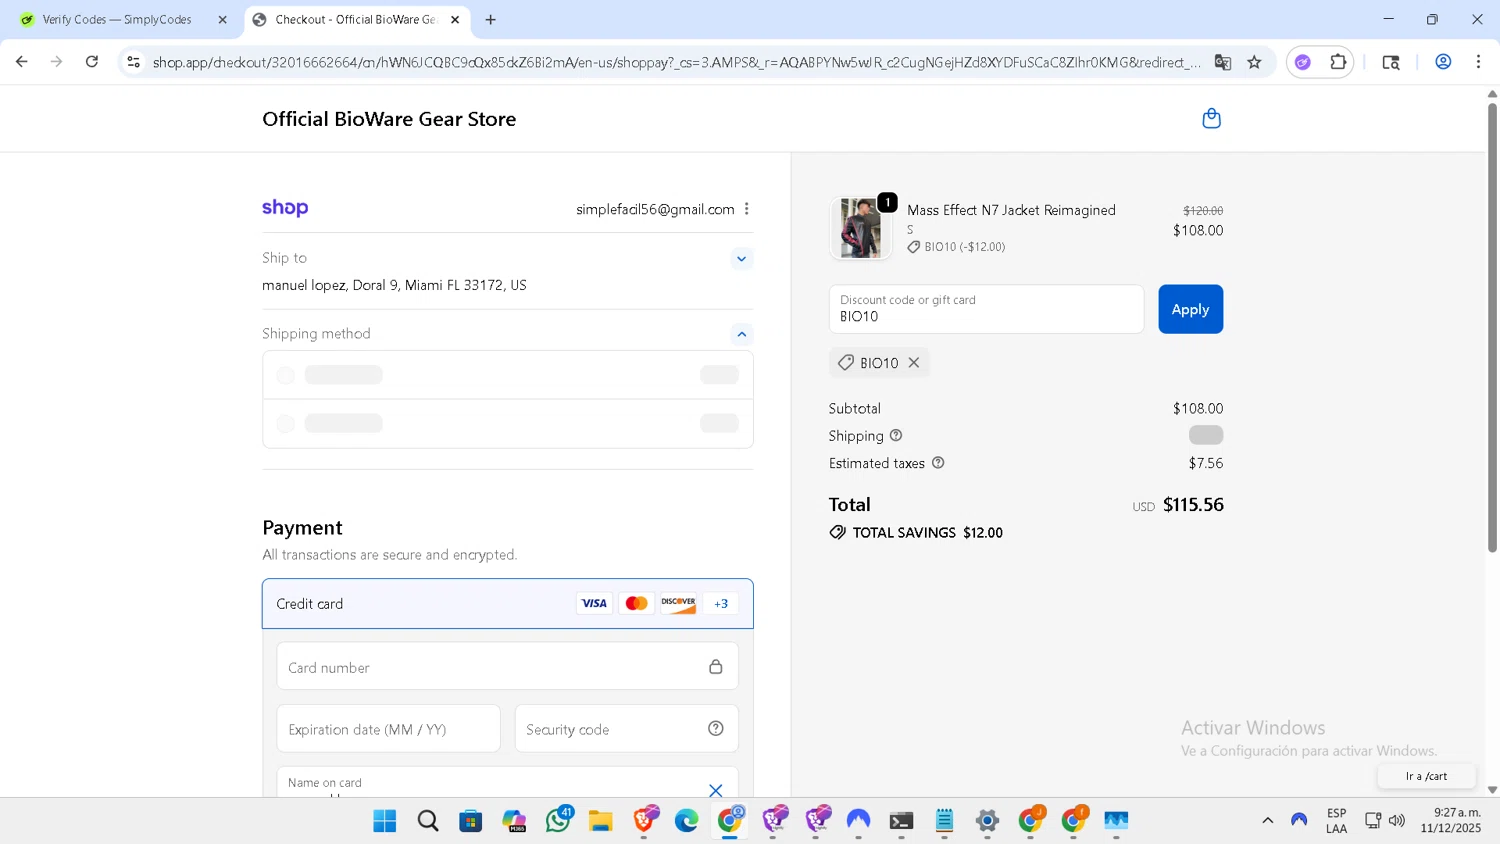Open the Extensions puzzle menu
The width and height of the screenshot is (1500, 844).
point(1338,62)
